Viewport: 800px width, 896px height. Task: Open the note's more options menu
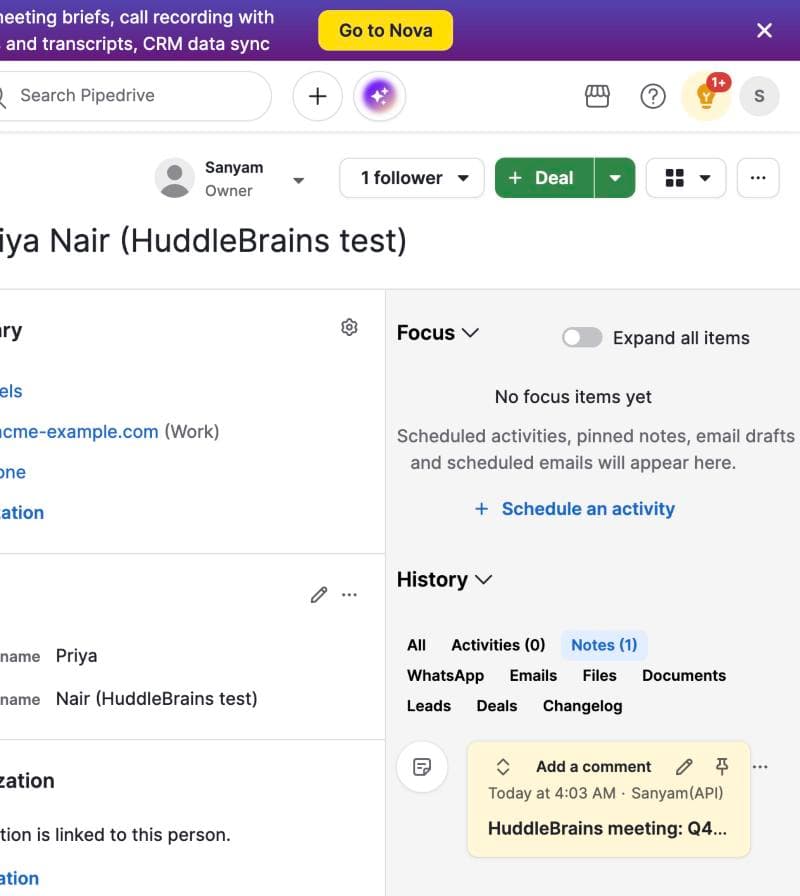[x=760, y=767]
